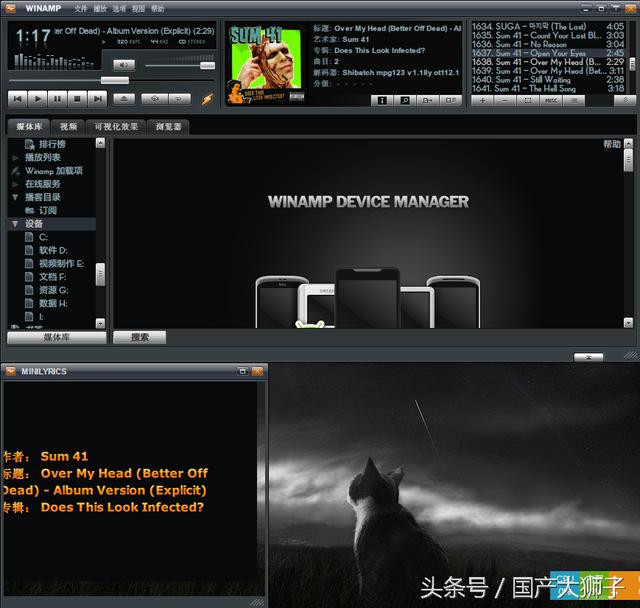Click the playlist remove (−) button
The image size is (640, 608).
[x=505, y=100]
